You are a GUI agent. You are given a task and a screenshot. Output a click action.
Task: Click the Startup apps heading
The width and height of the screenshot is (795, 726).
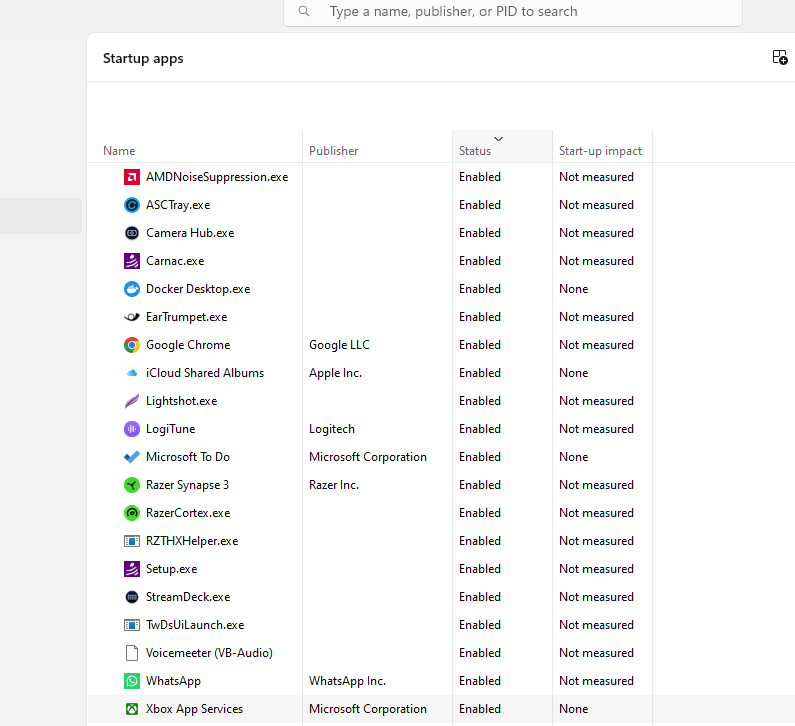(143, 58)
